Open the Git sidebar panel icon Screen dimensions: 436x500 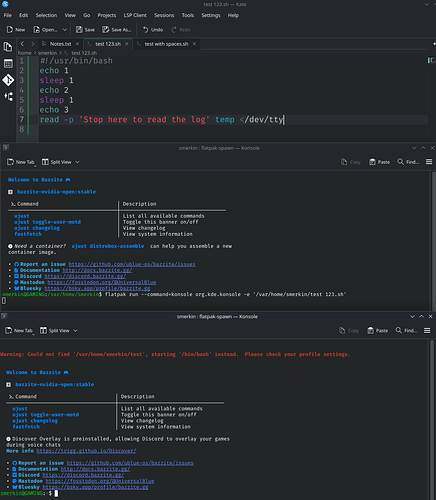[x=8, y=80]
